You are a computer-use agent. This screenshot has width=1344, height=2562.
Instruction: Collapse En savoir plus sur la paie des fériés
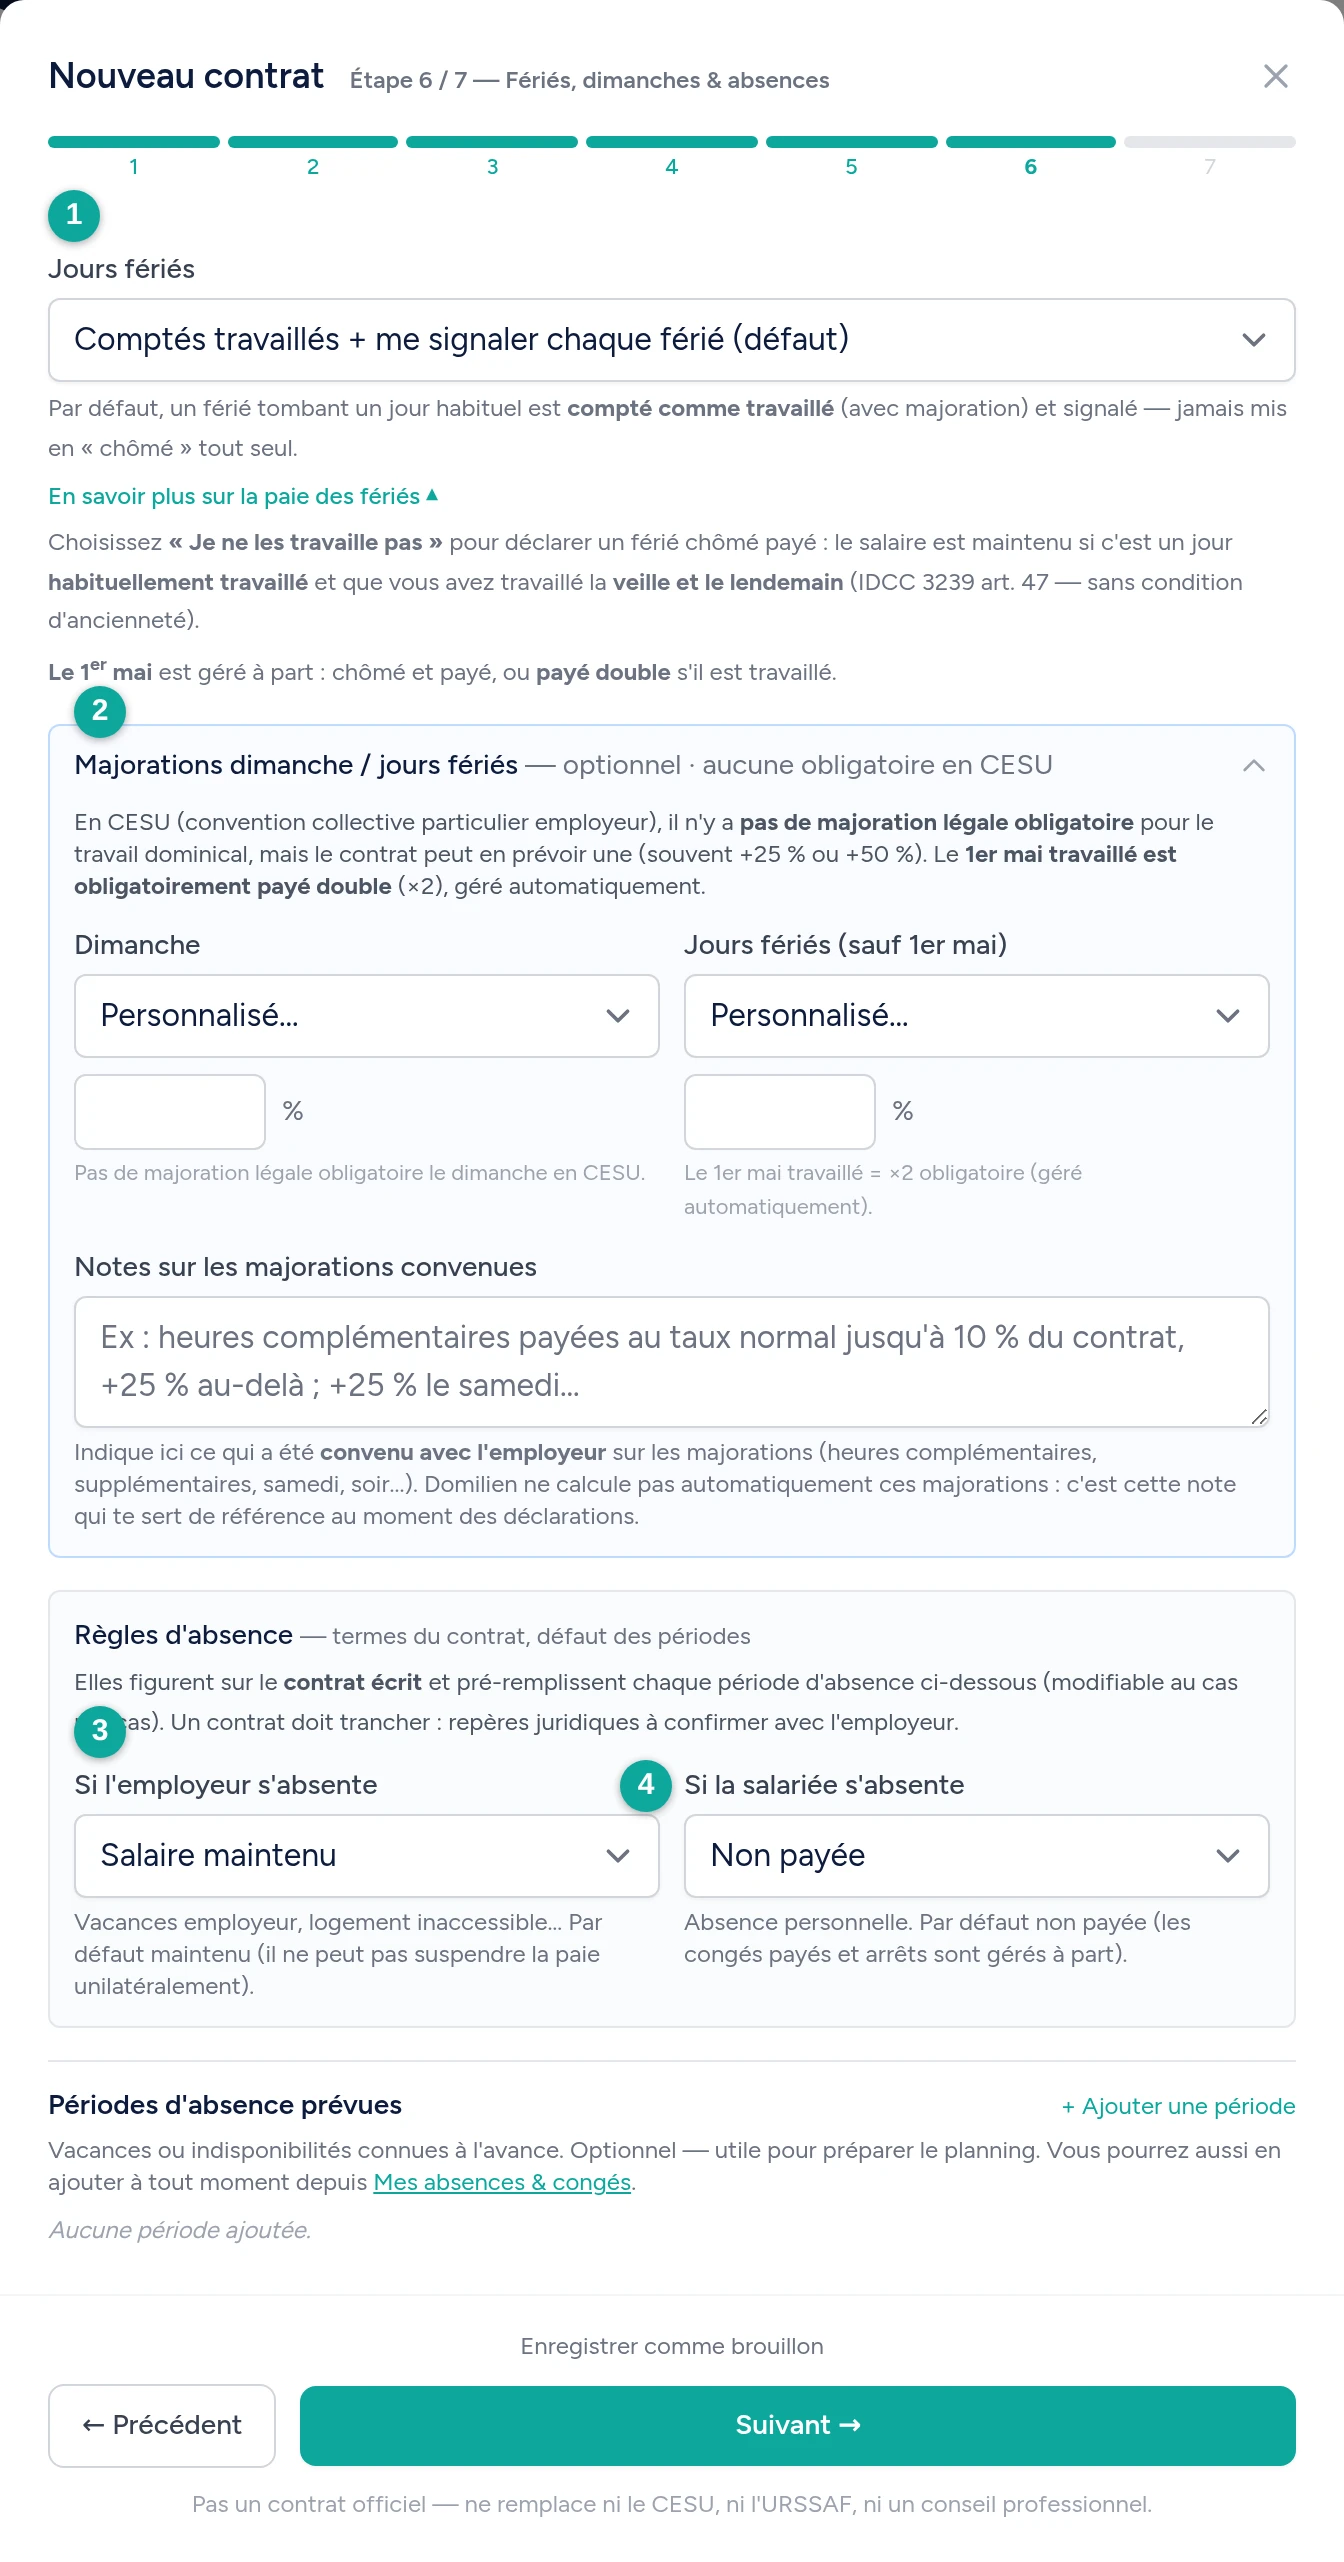click(x=243, y=497)
